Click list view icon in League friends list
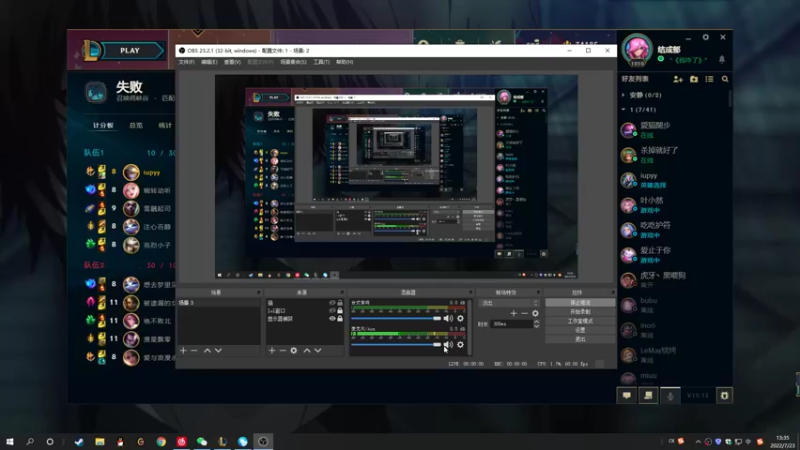Viewport: 800px width, 450px height. click(x=709, y=79)
